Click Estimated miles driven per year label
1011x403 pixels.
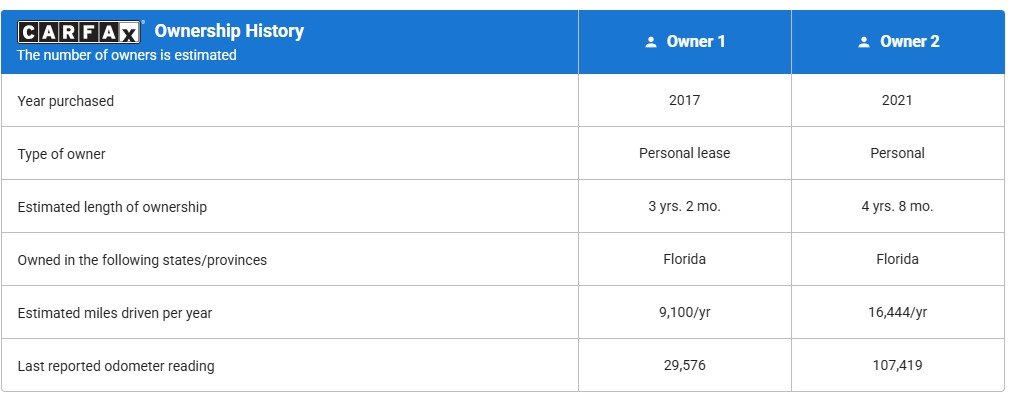point(115,313)
